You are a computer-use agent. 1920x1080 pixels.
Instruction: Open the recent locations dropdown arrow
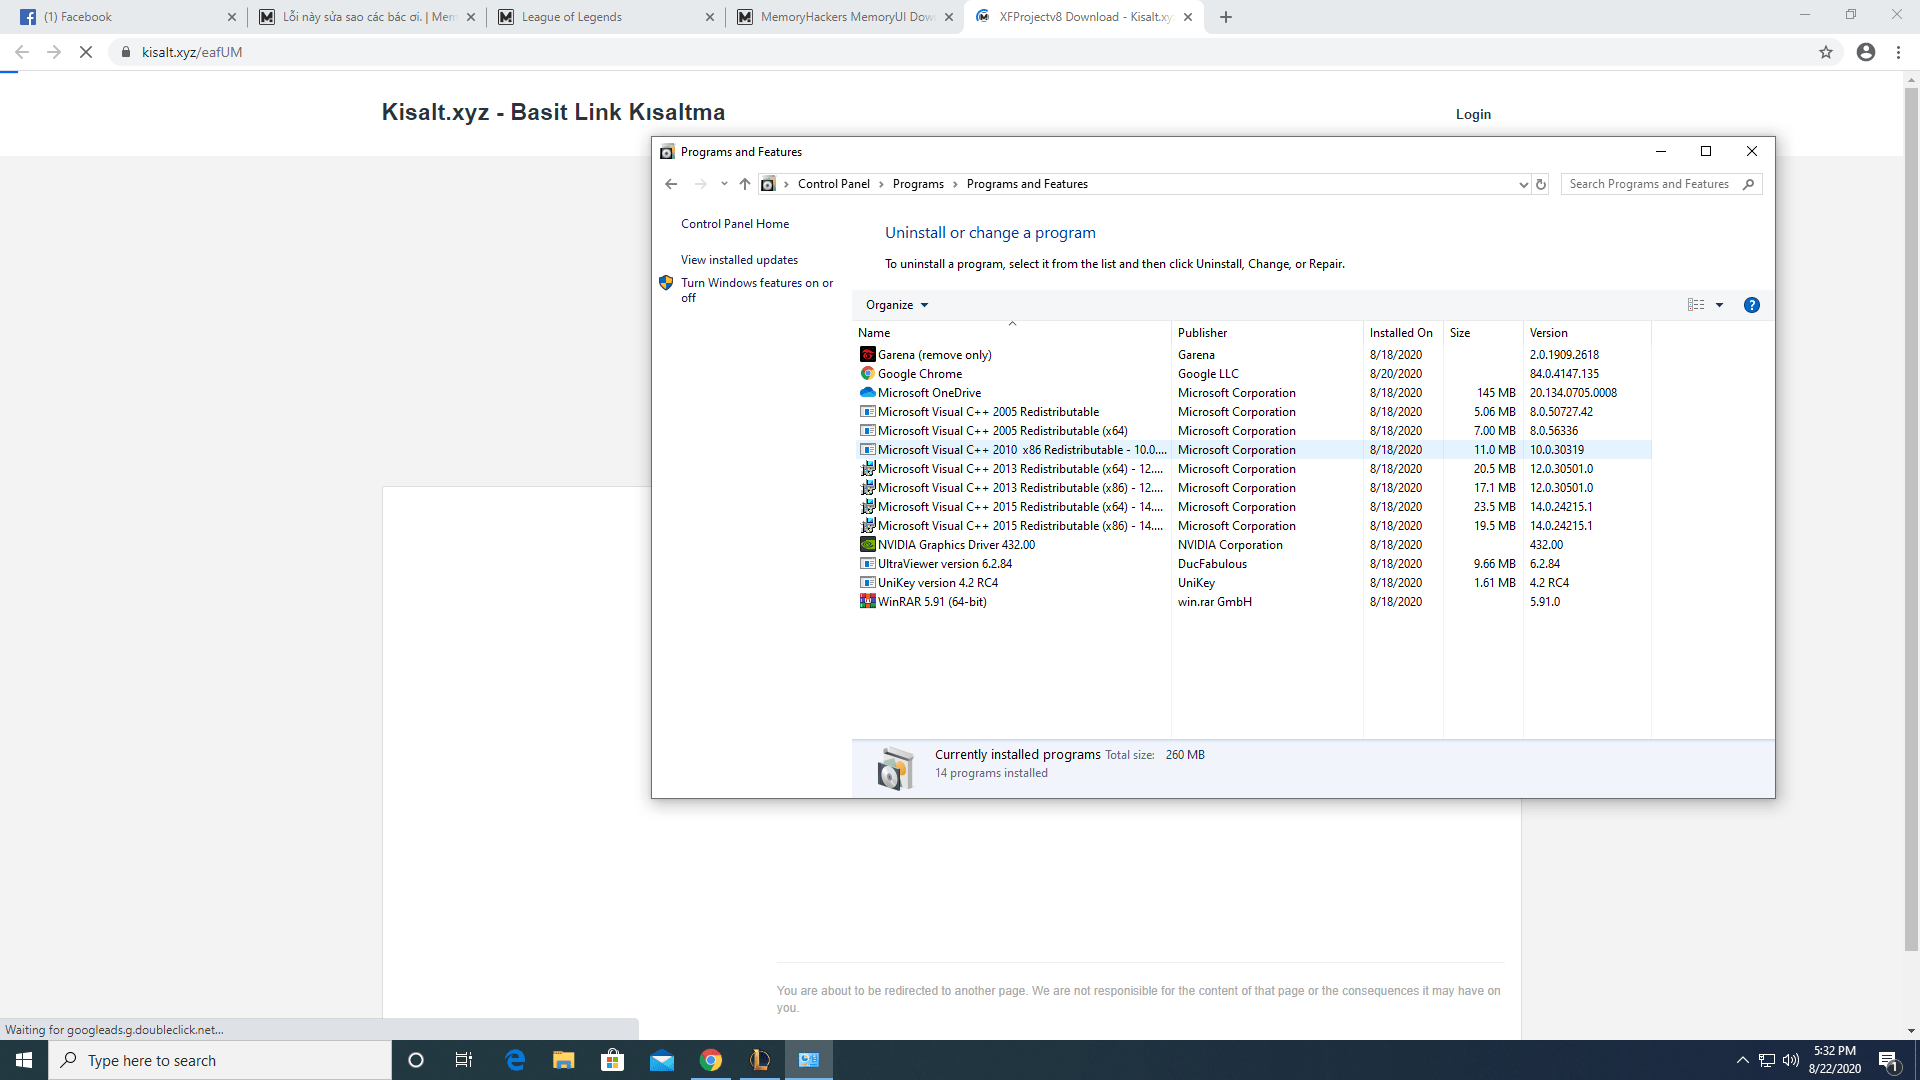click(724, 184)
